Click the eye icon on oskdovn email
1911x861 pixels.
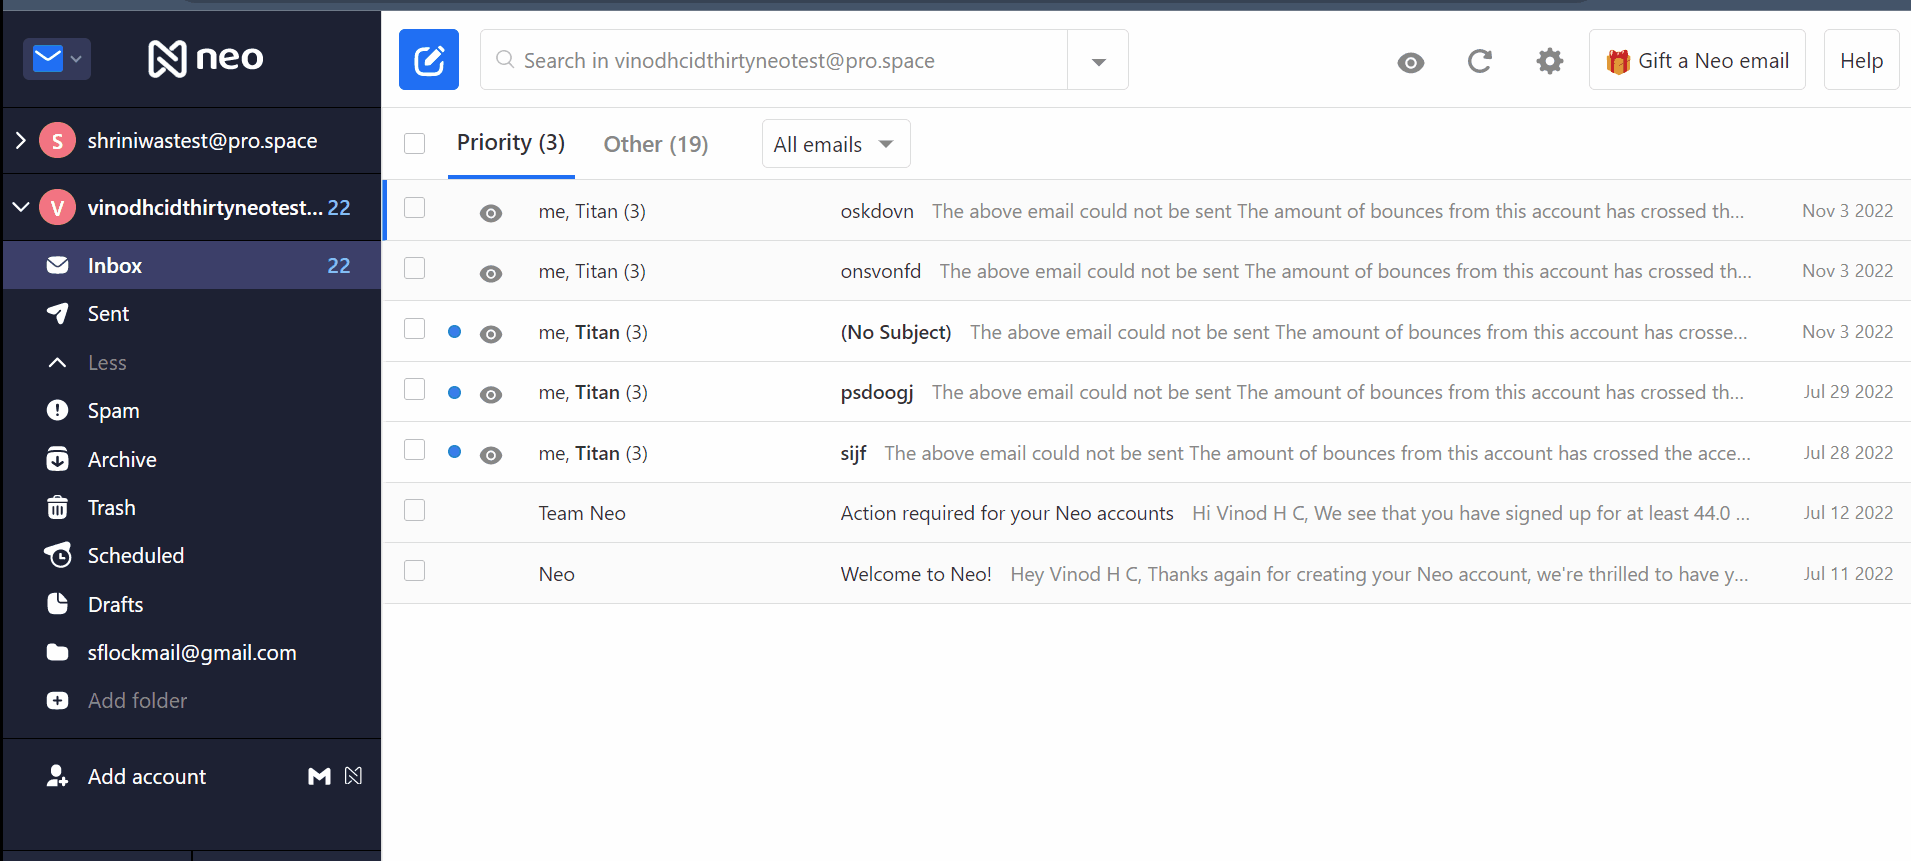click(x=490, y=213)
